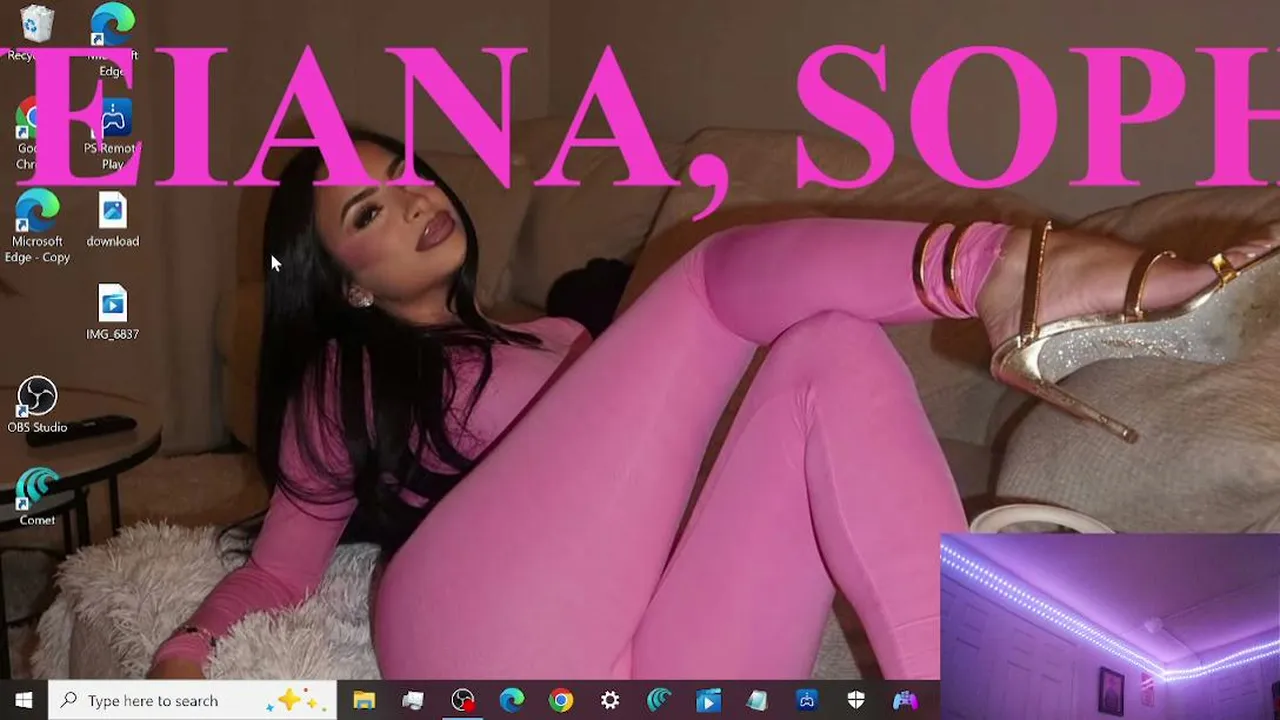Open File Explorer from the taskbar
This screenshot has height=720, width=1280.
(364, 701)
